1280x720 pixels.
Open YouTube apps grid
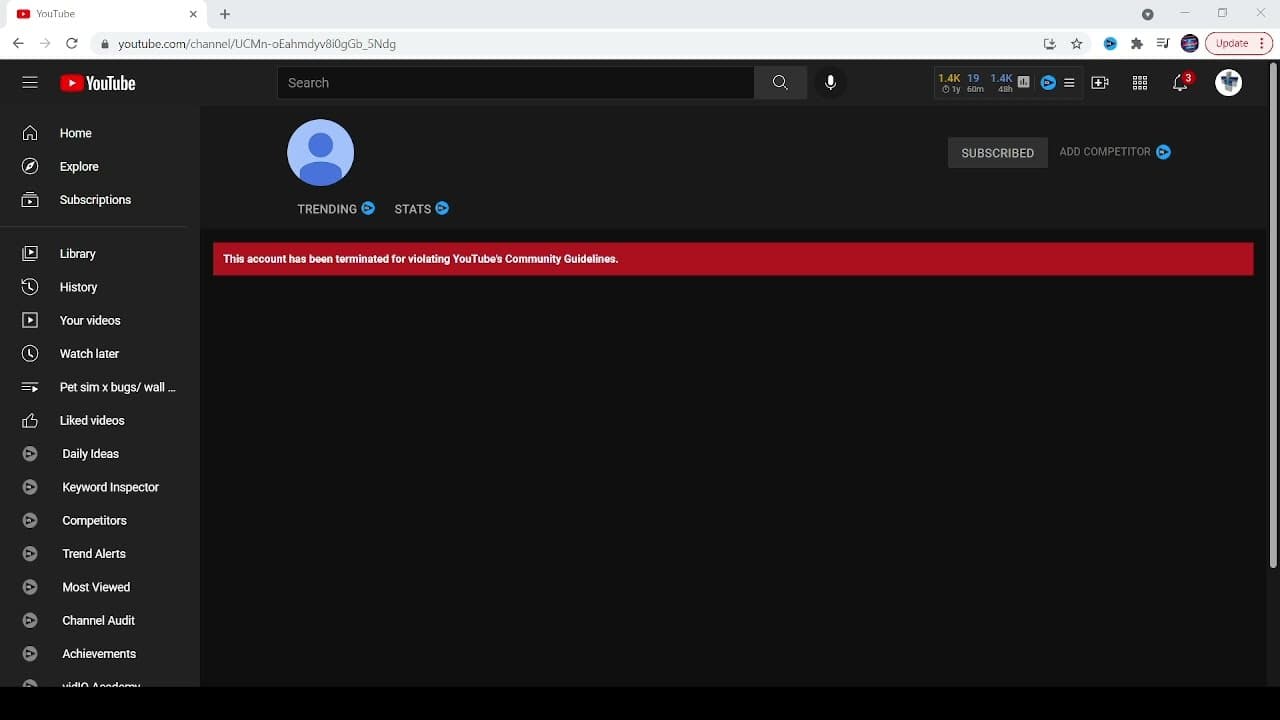click(x=1140, y=83)
